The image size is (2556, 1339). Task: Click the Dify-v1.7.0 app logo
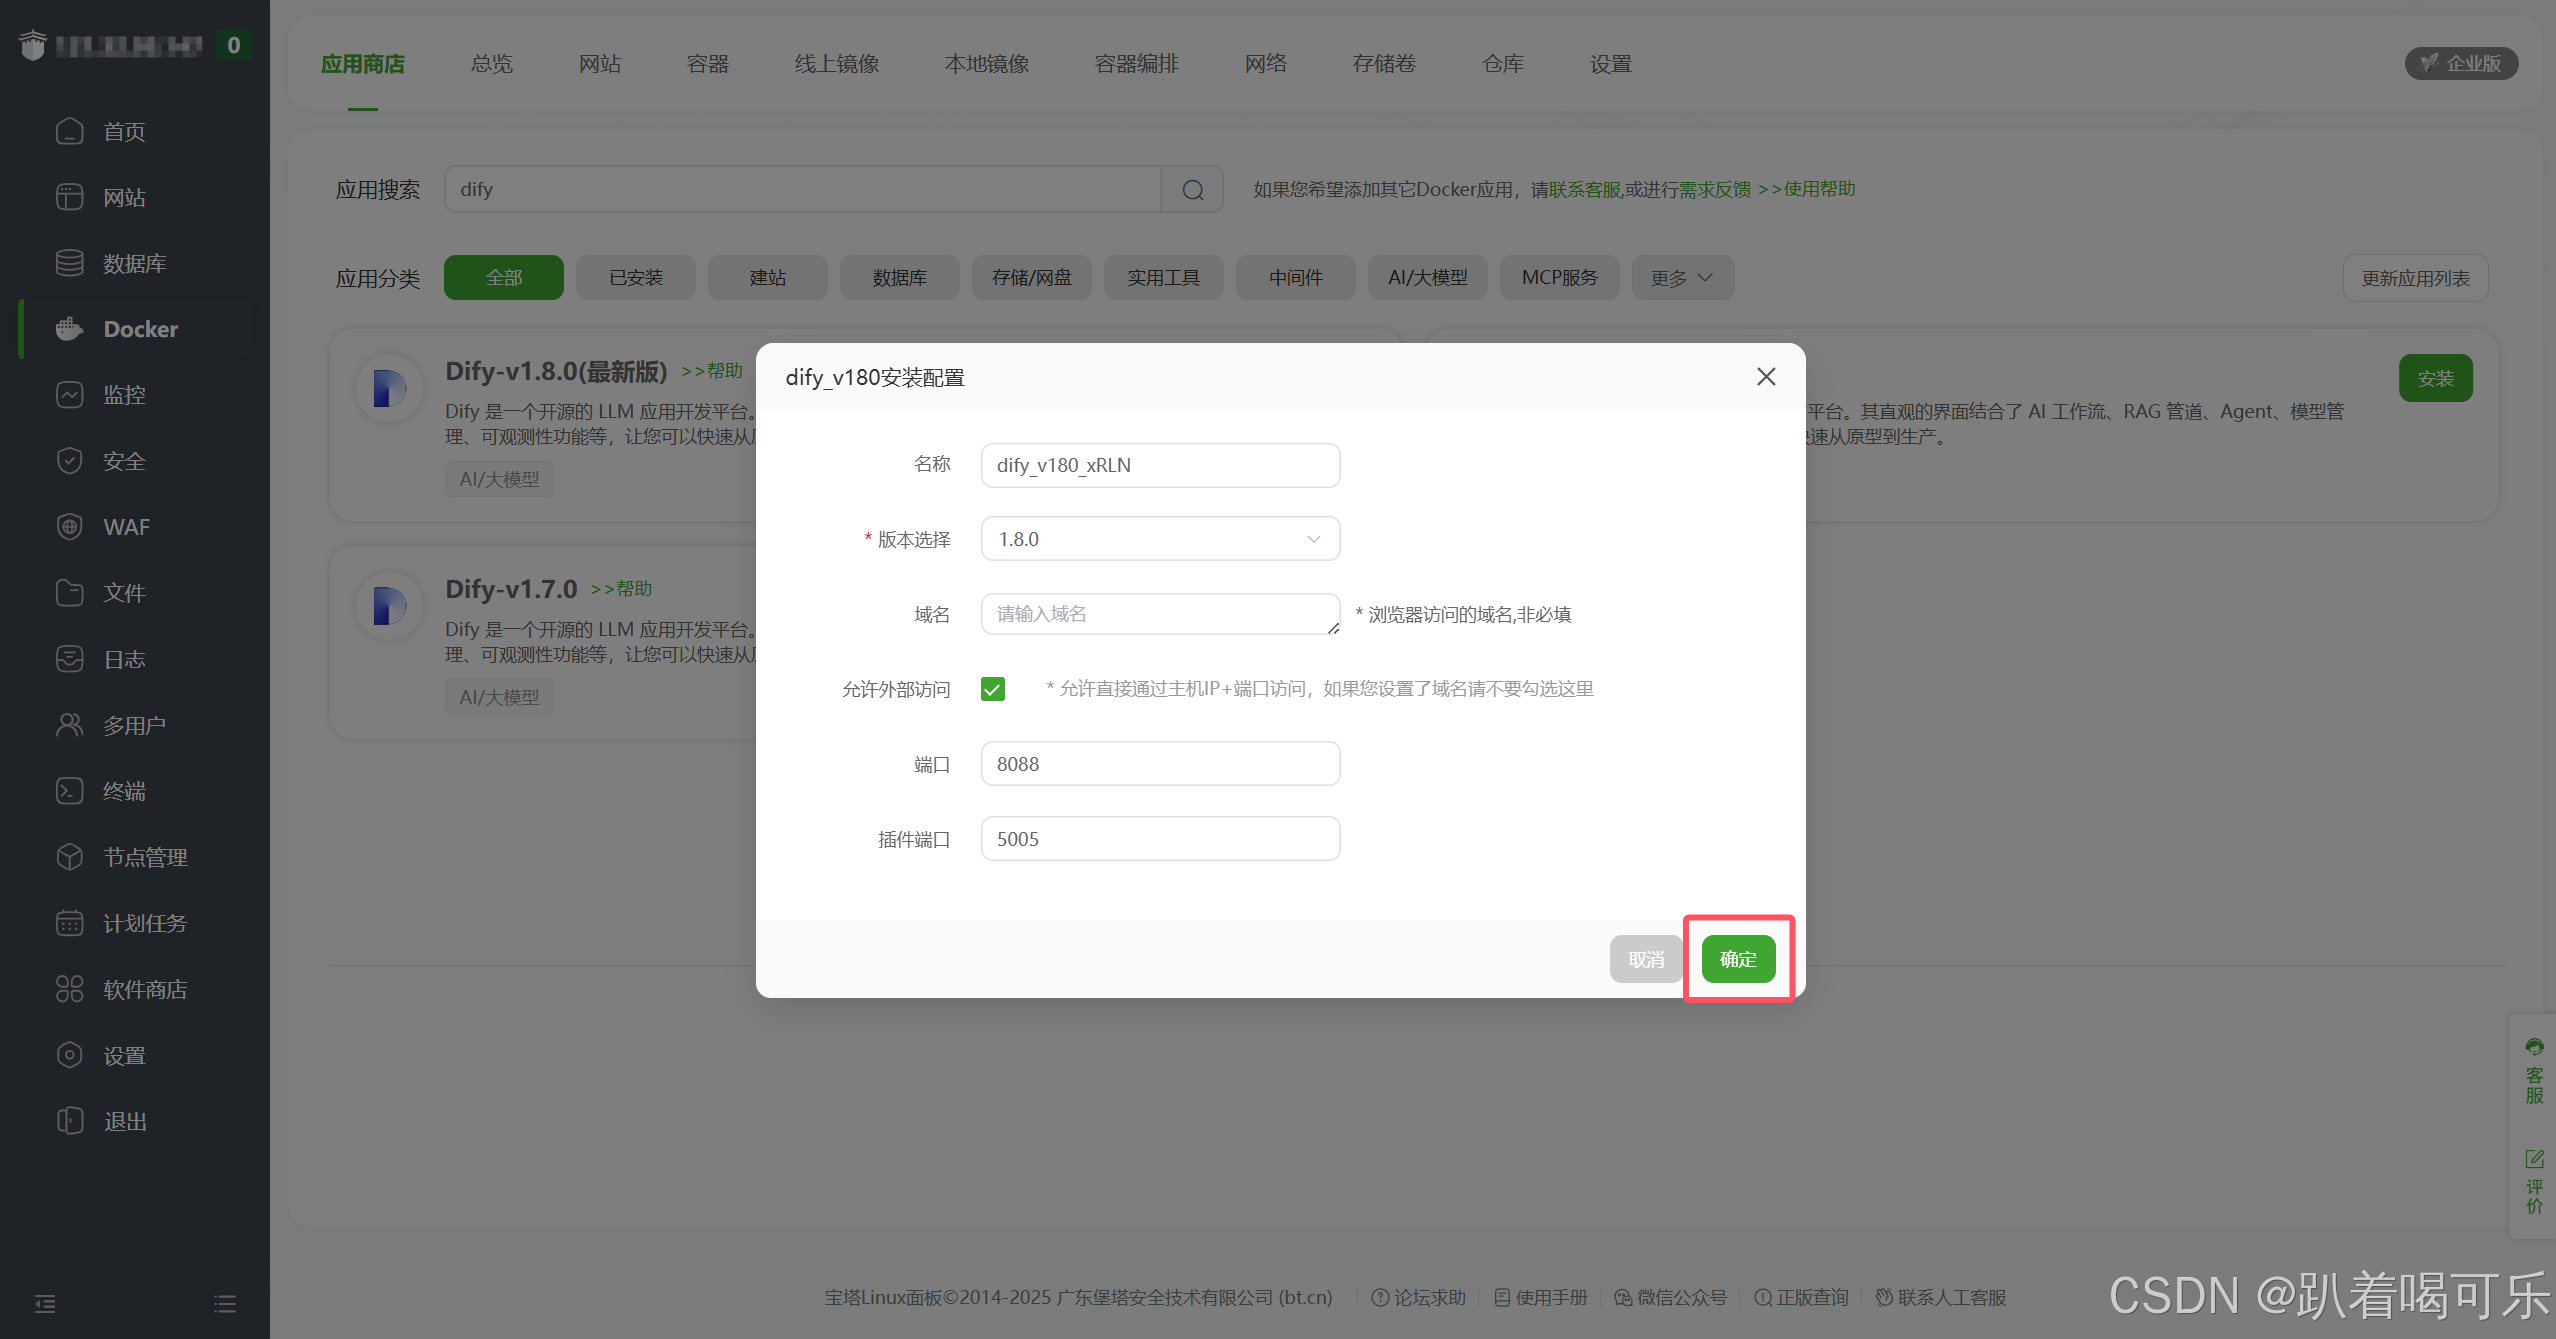point(389,606)
